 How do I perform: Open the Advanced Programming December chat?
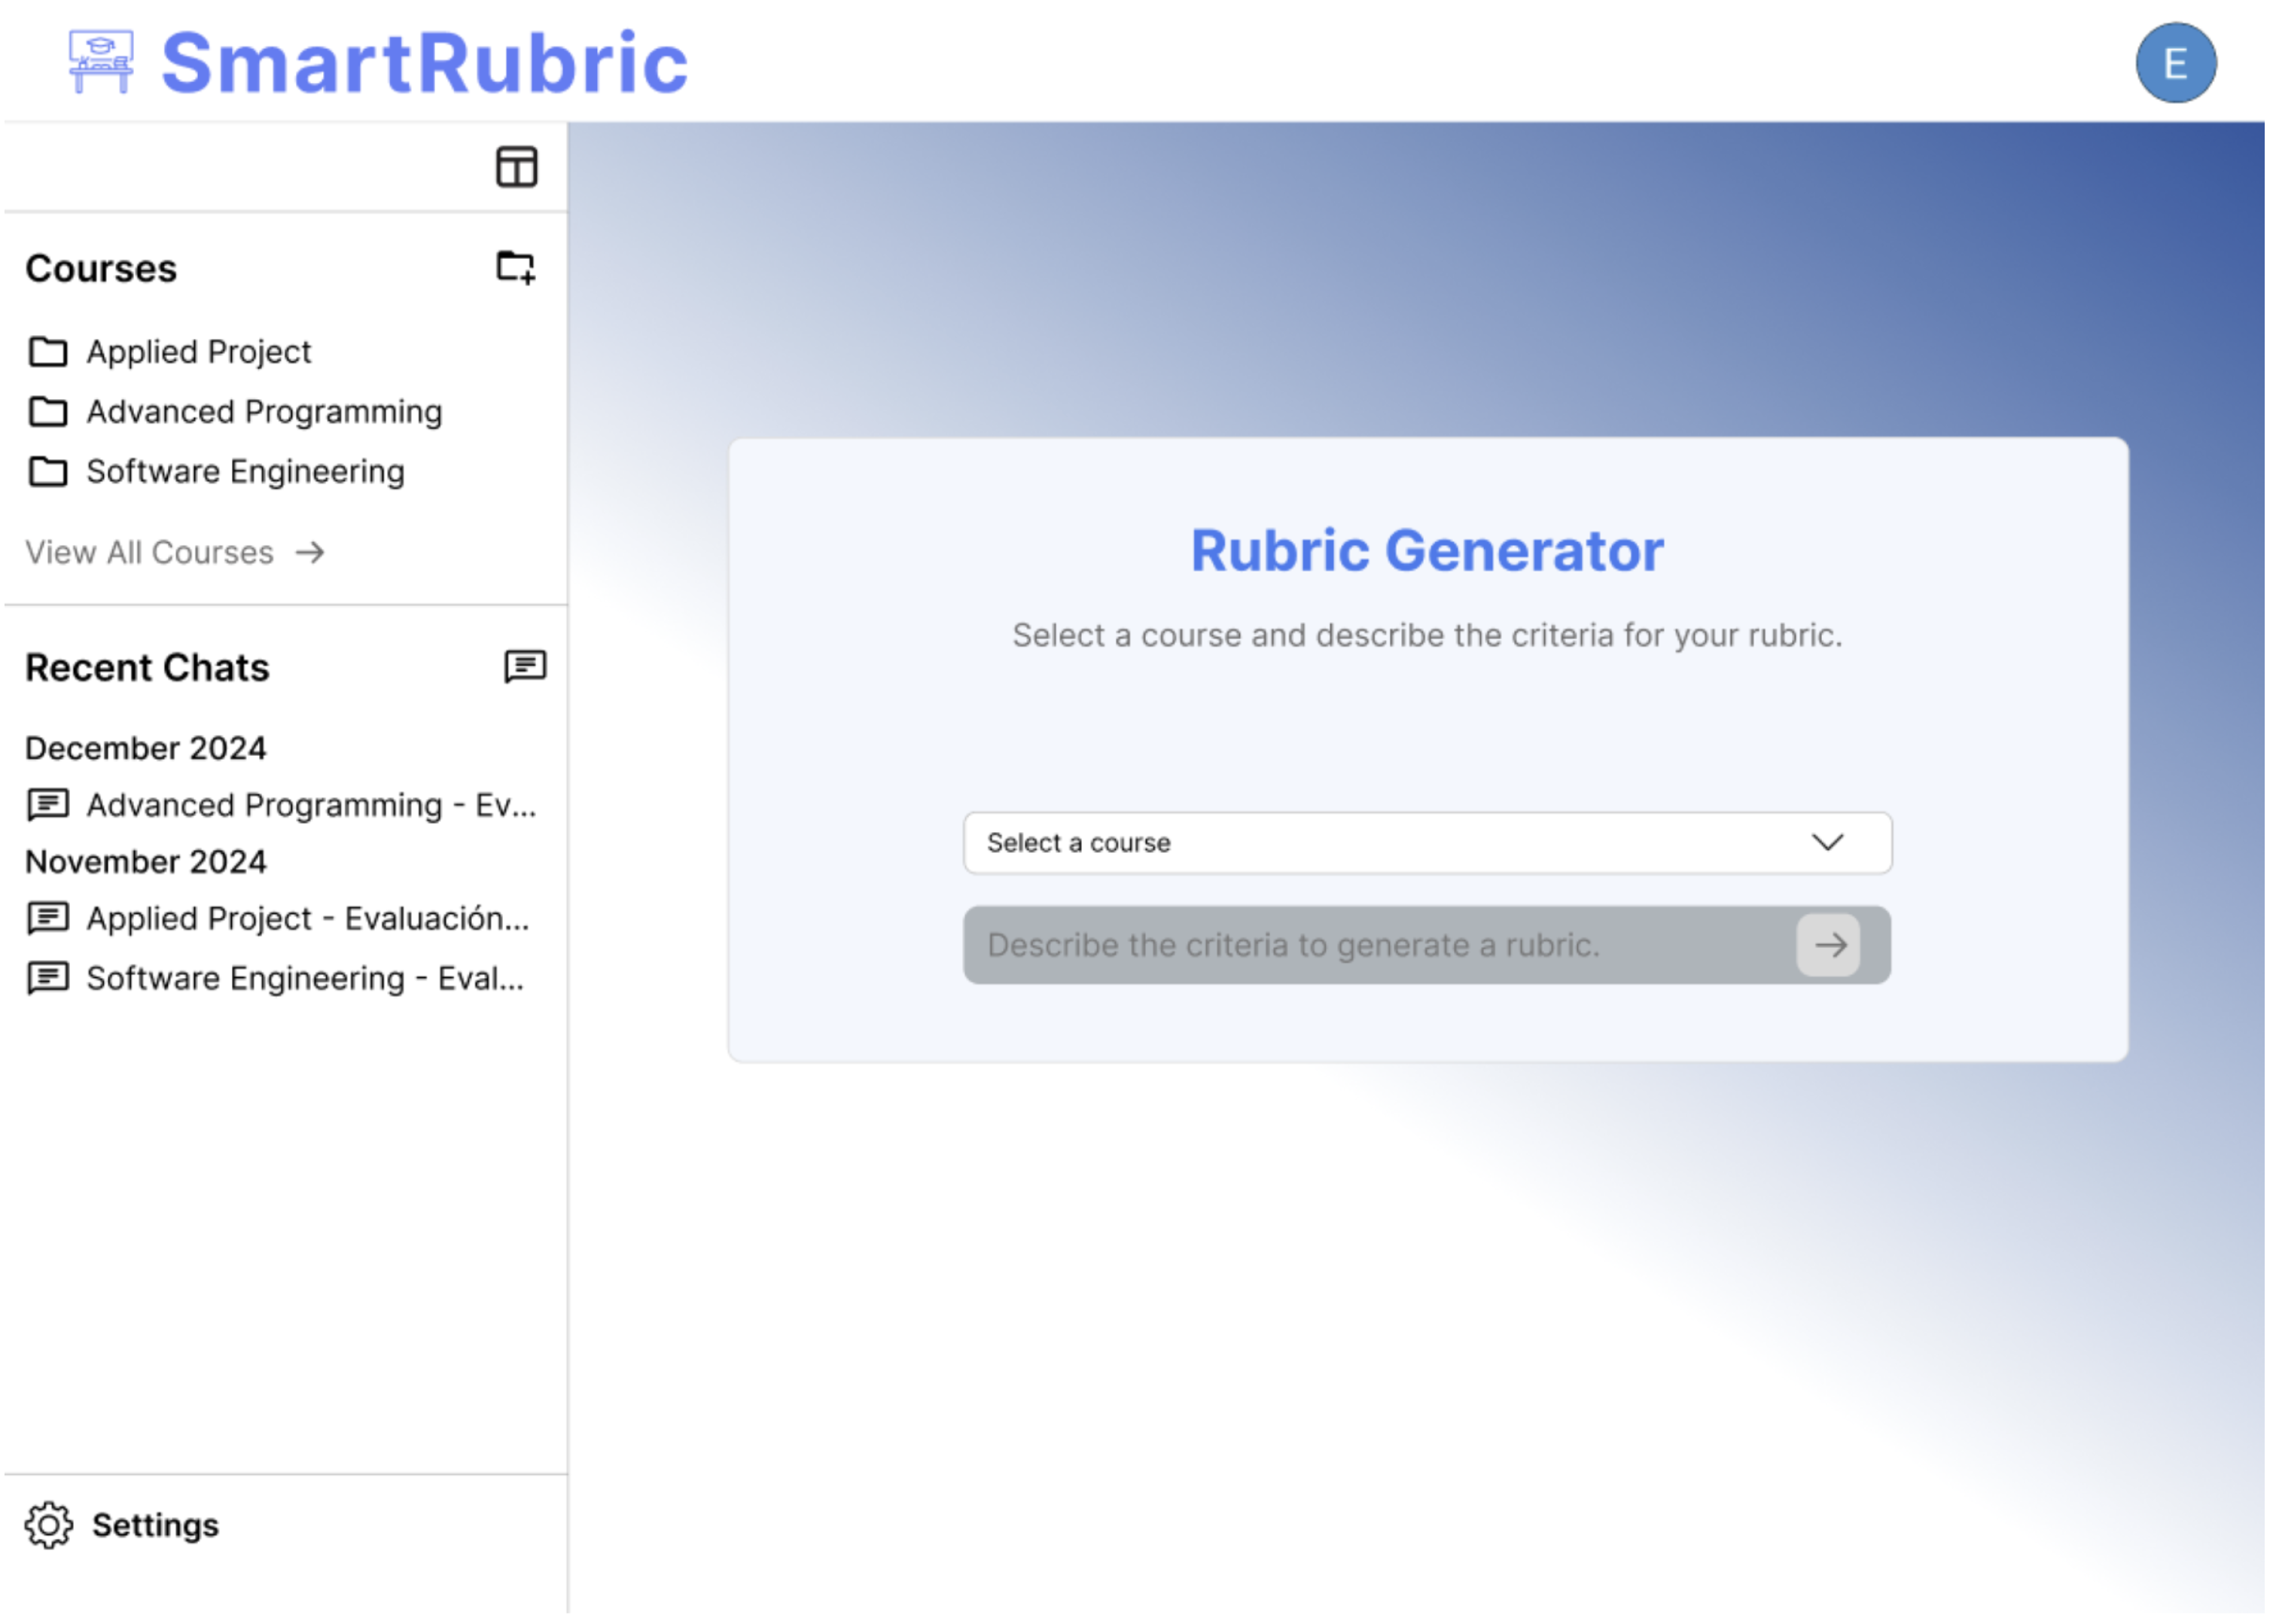(x=310, y=805)
